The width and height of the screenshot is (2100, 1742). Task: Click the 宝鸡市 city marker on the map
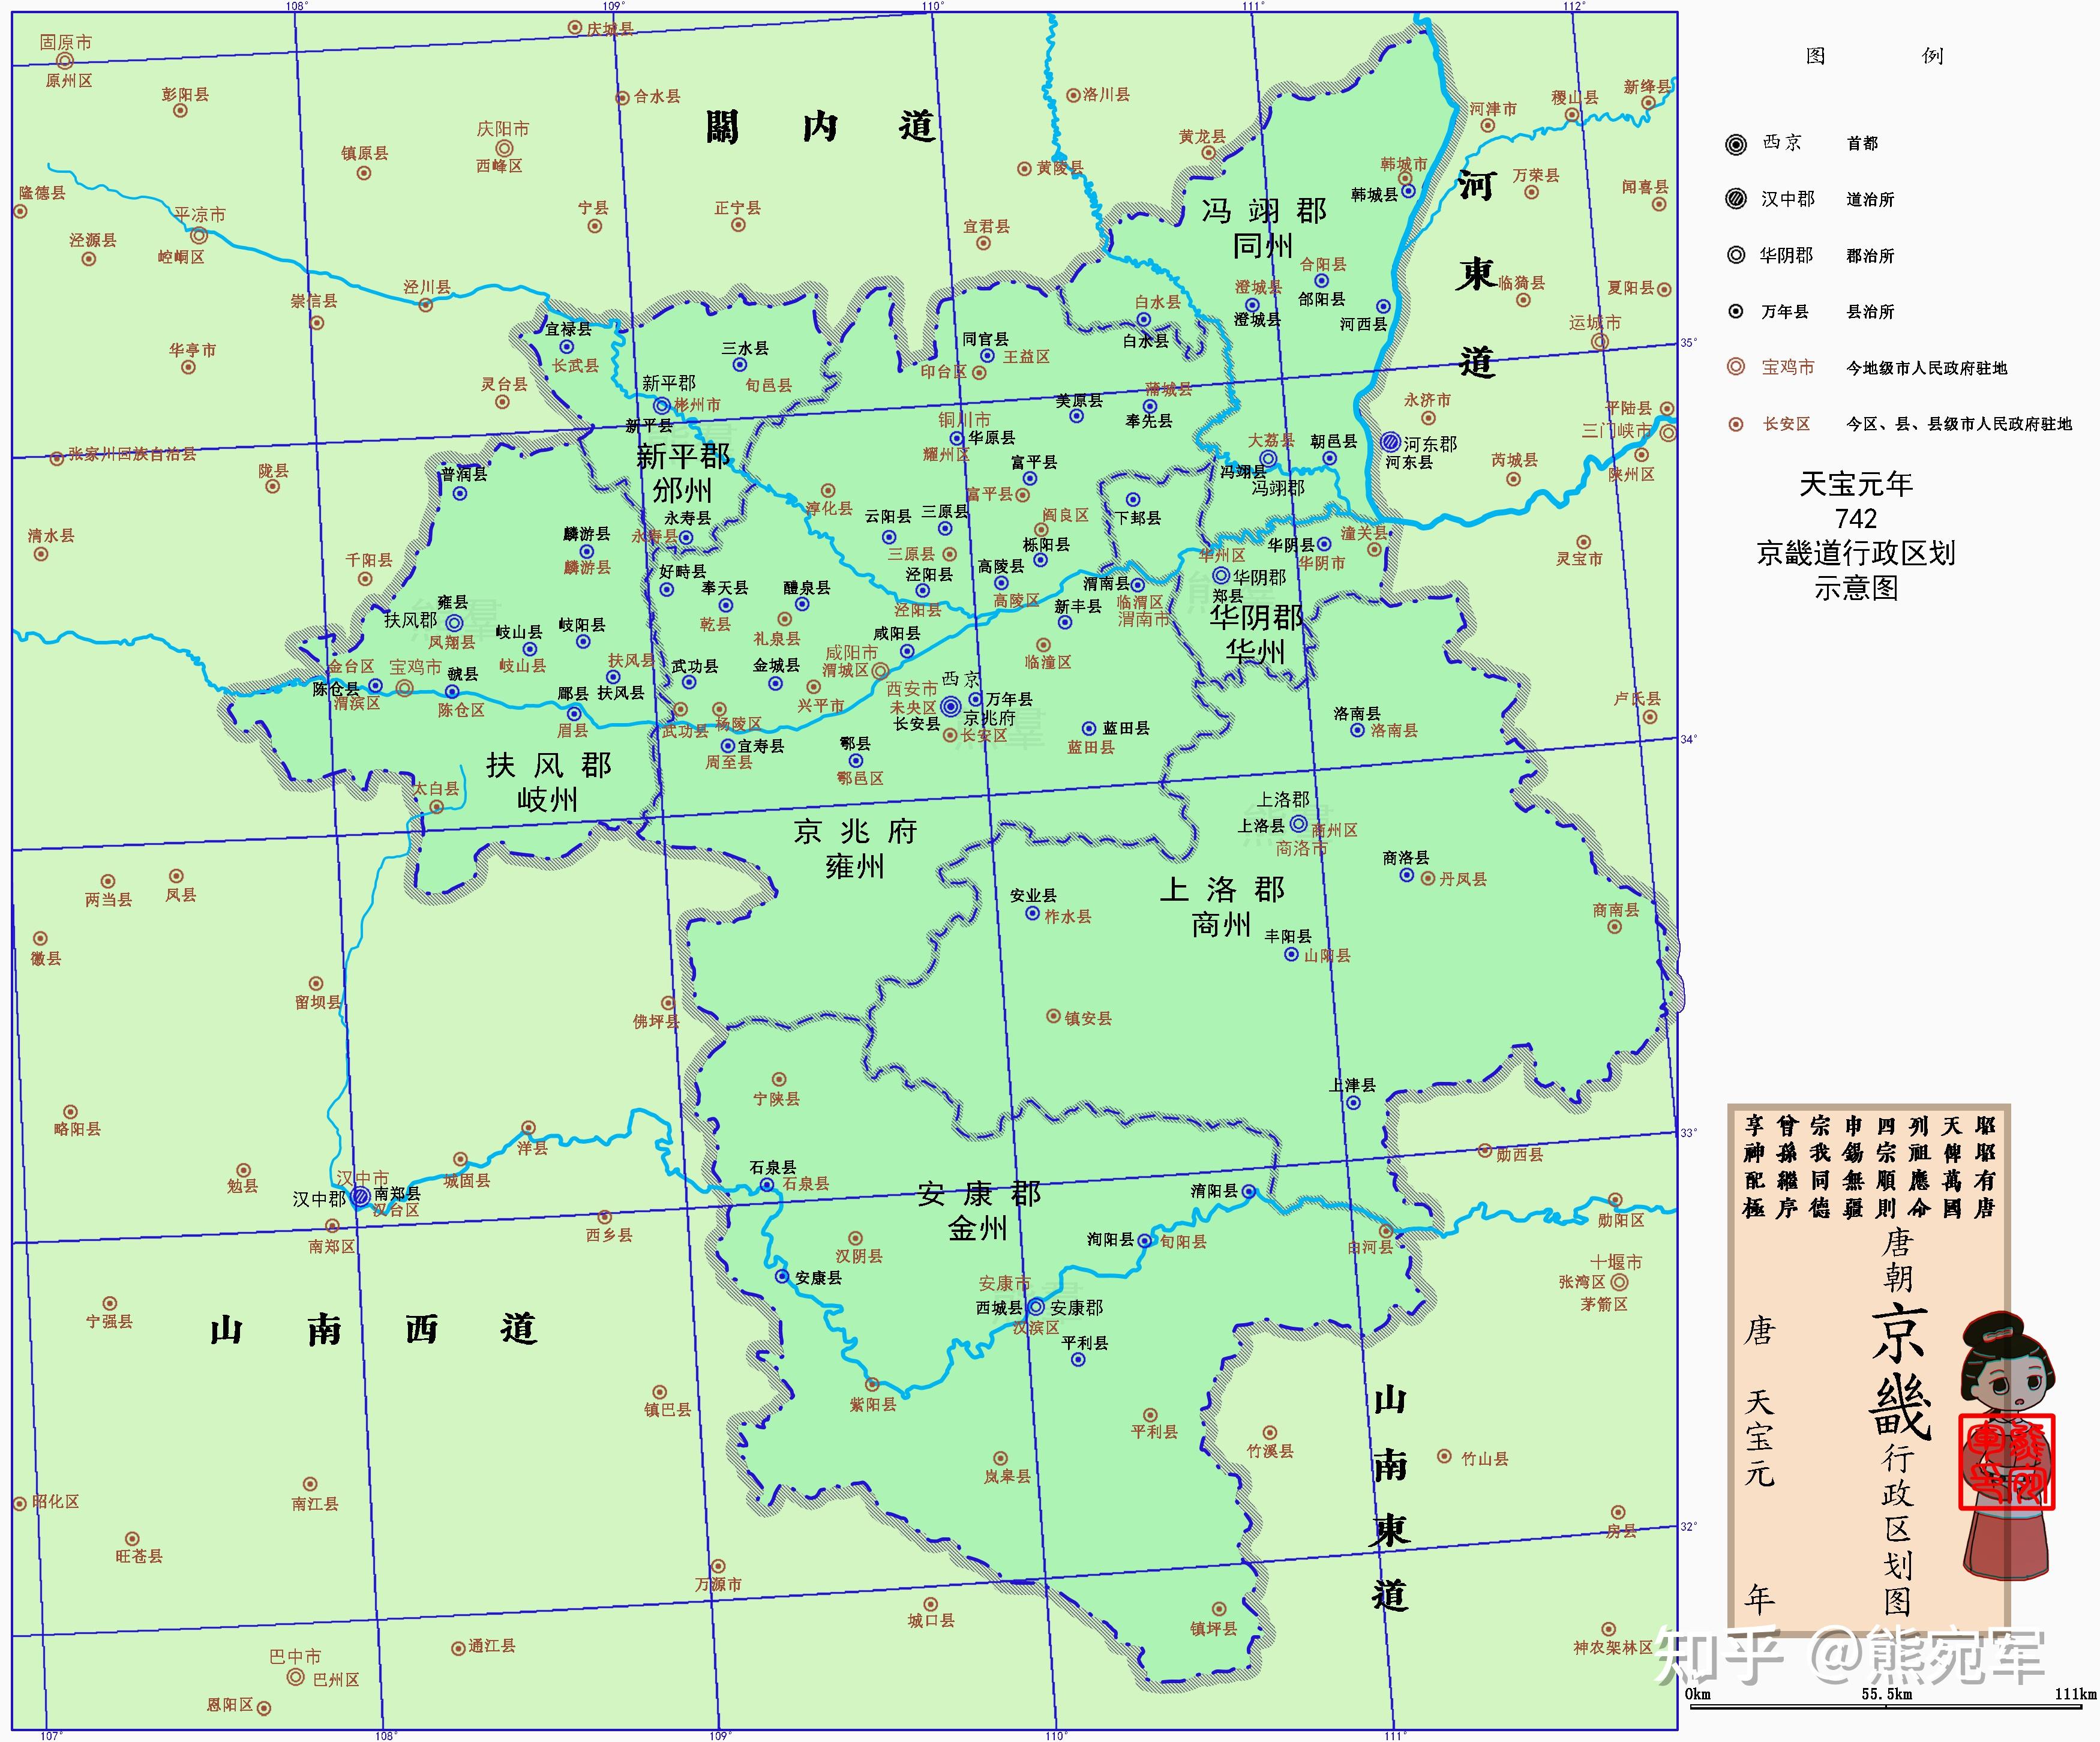coord(405,688)
